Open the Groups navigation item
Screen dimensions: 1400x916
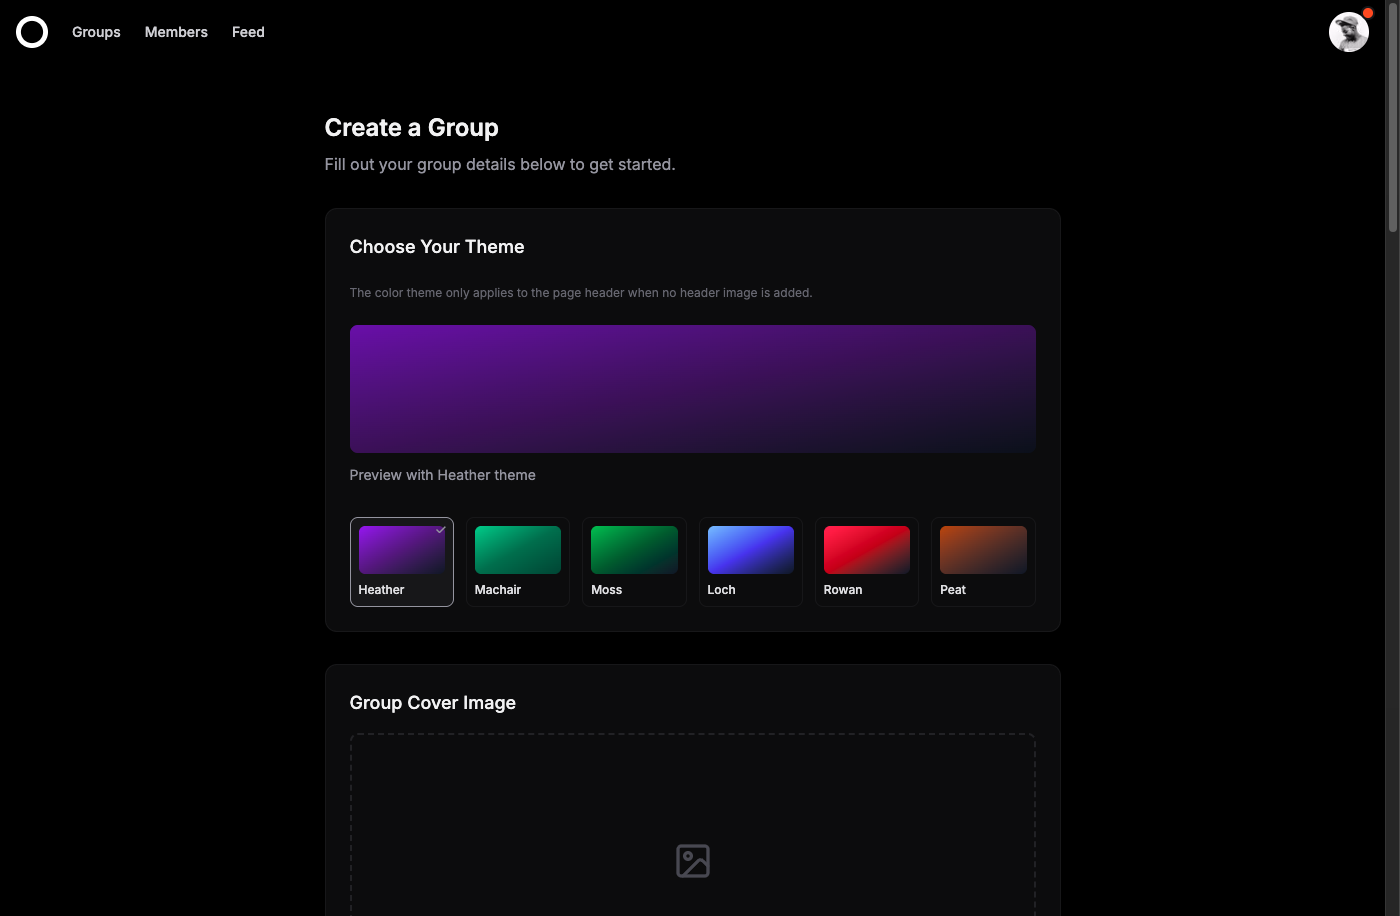coord(96,32)
